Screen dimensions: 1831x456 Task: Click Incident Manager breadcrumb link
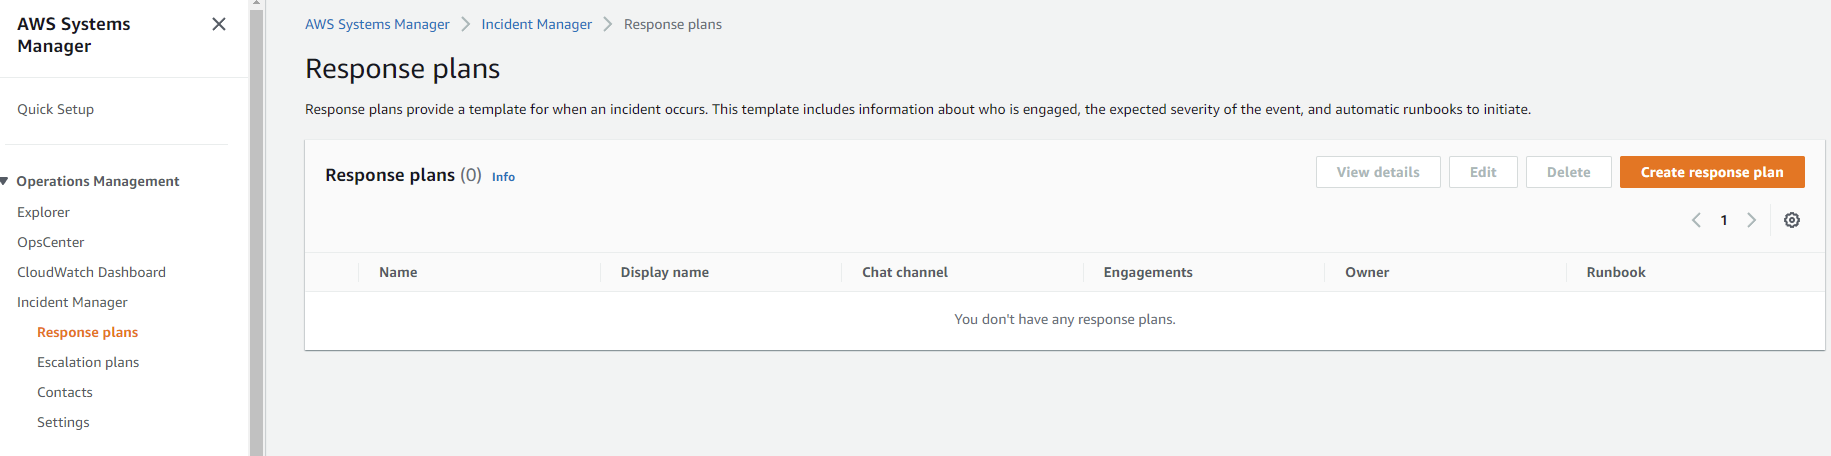point(537,24)
